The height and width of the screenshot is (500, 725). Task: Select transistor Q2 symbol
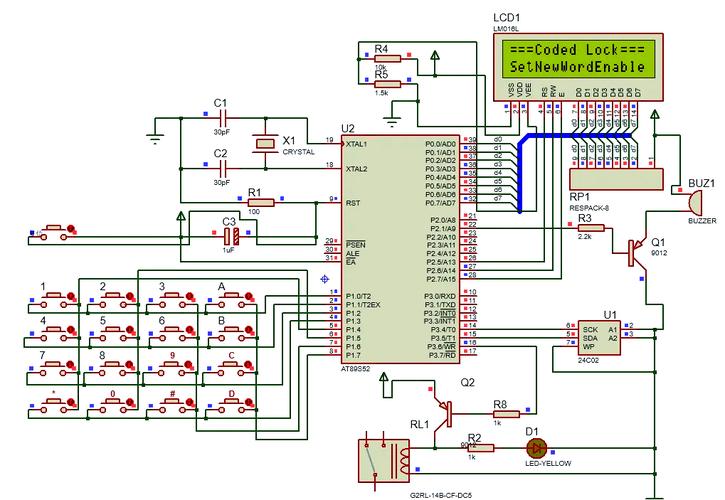(x=443, y=413)
